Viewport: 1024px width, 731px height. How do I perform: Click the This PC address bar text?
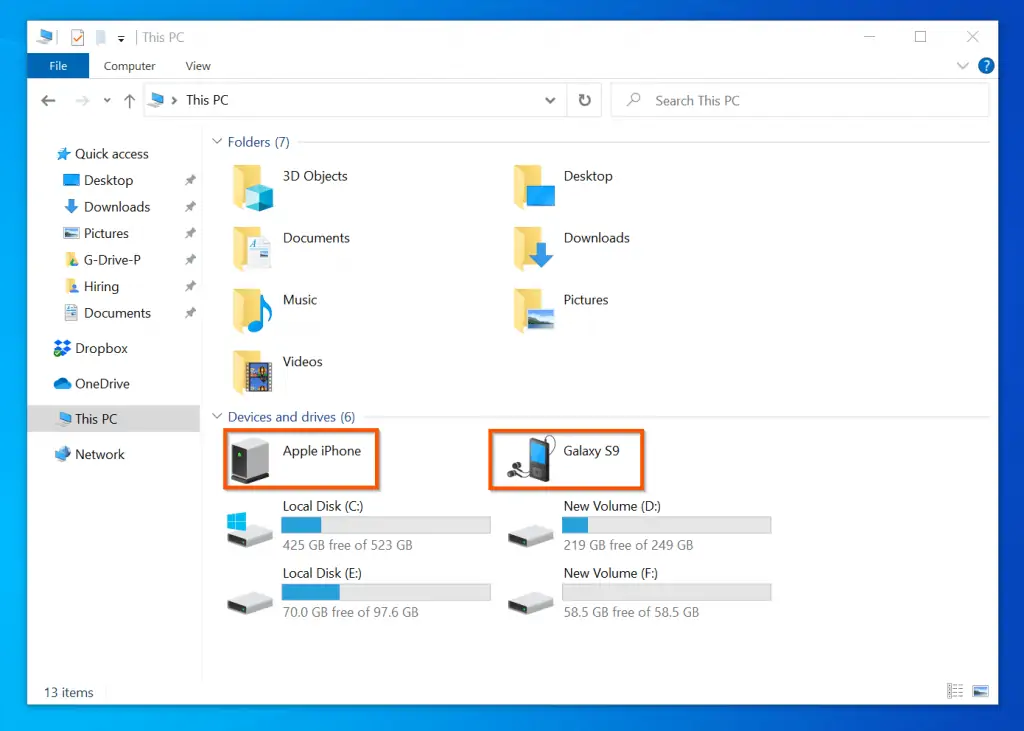tap(207, 100)
